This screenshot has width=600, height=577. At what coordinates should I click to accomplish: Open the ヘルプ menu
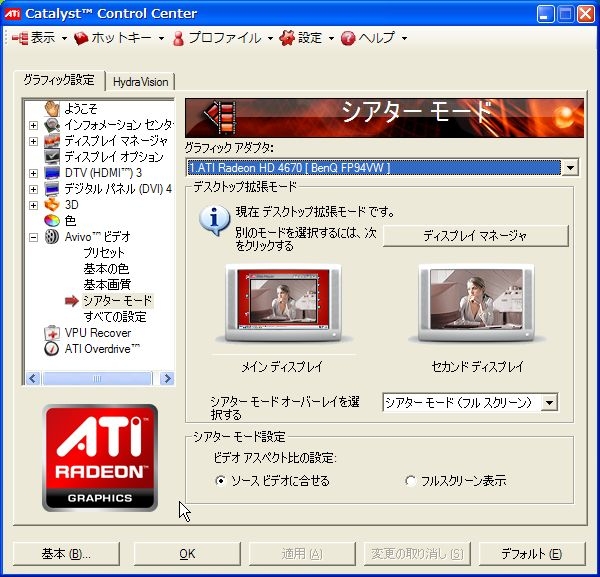click(x=373, y=38)
